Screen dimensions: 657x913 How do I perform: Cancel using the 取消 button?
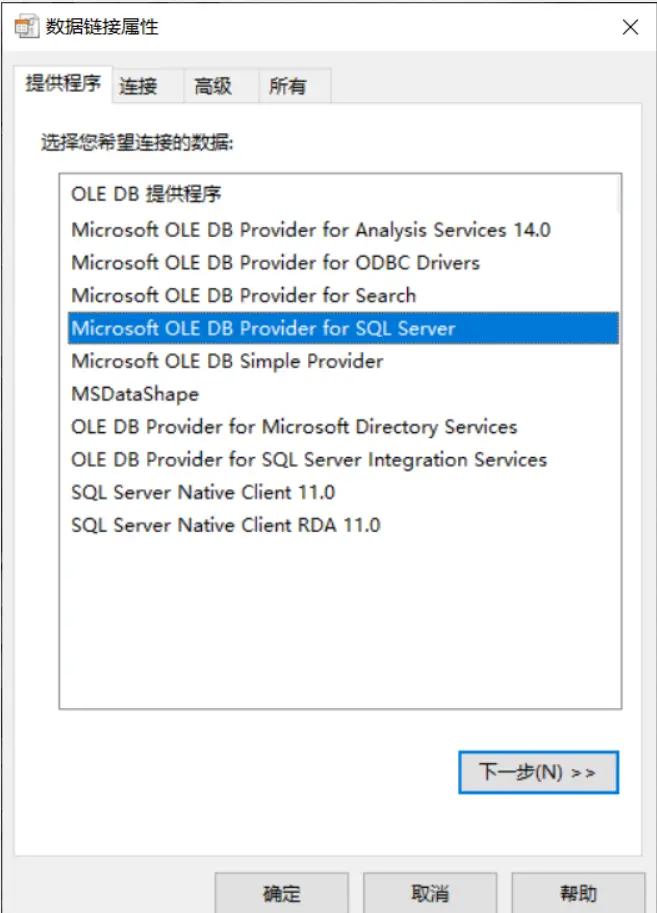click(x=430, y=893)
